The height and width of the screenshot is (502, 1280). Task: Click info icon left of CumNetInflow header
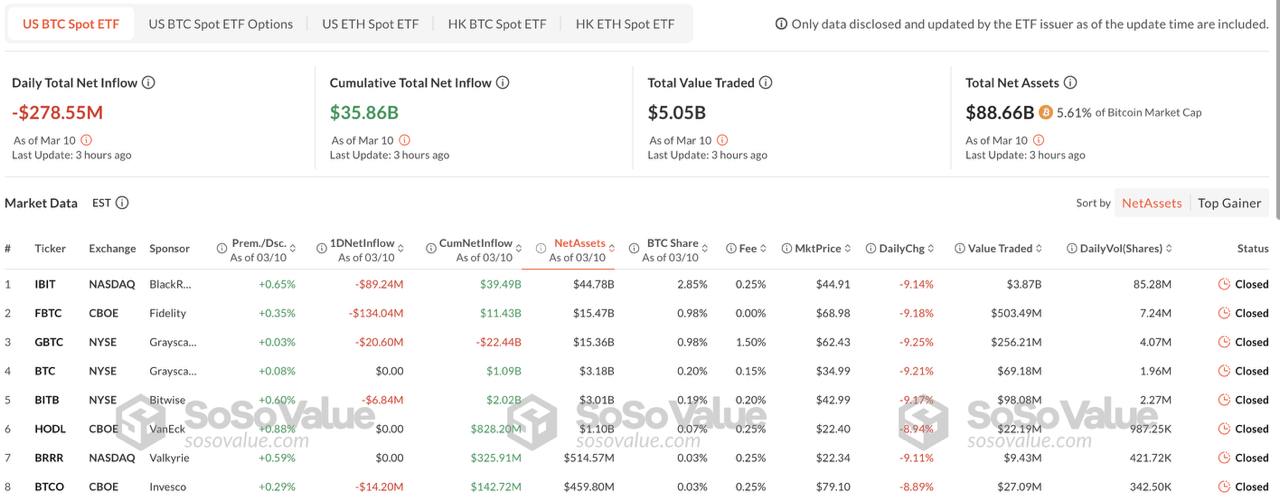(x=430, y=248)
